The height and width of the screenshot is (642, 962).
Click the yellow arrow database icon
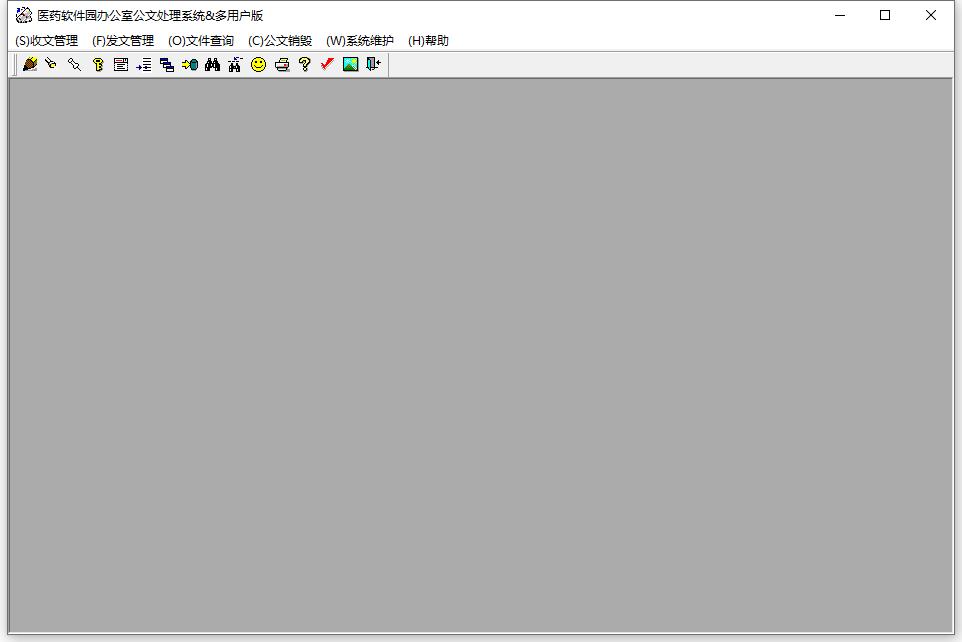[190, 65]
